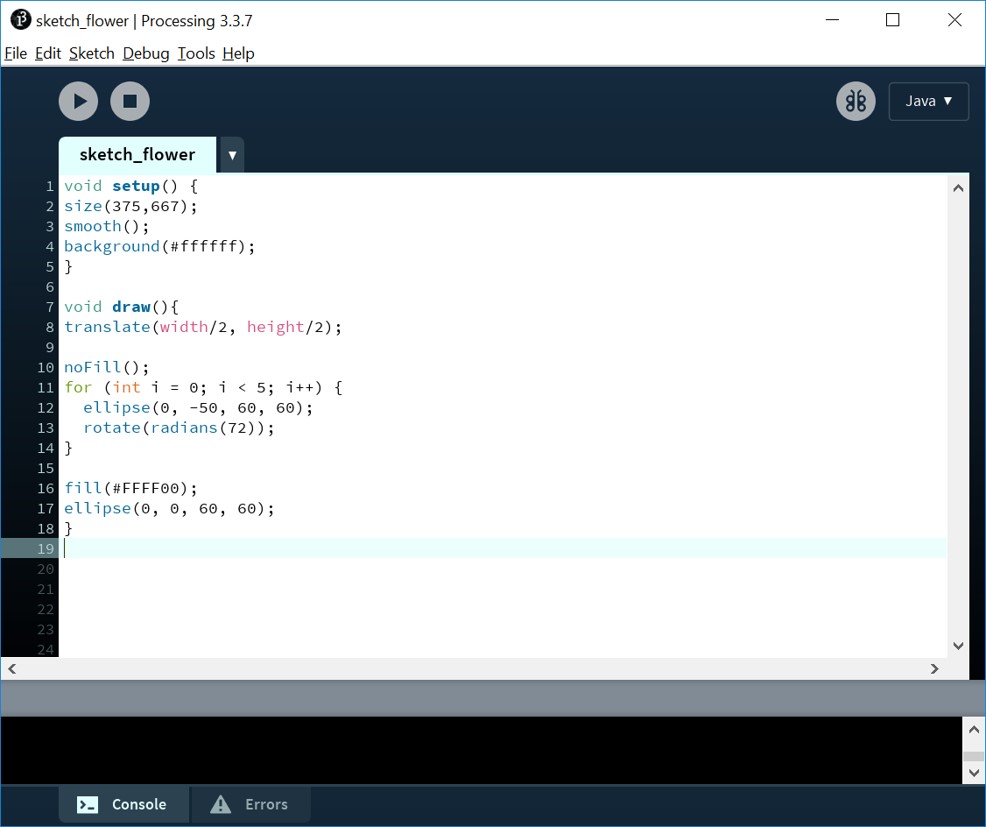Click the 'smooth();' code line
The image size is (986, 827).
pos(106,226)
